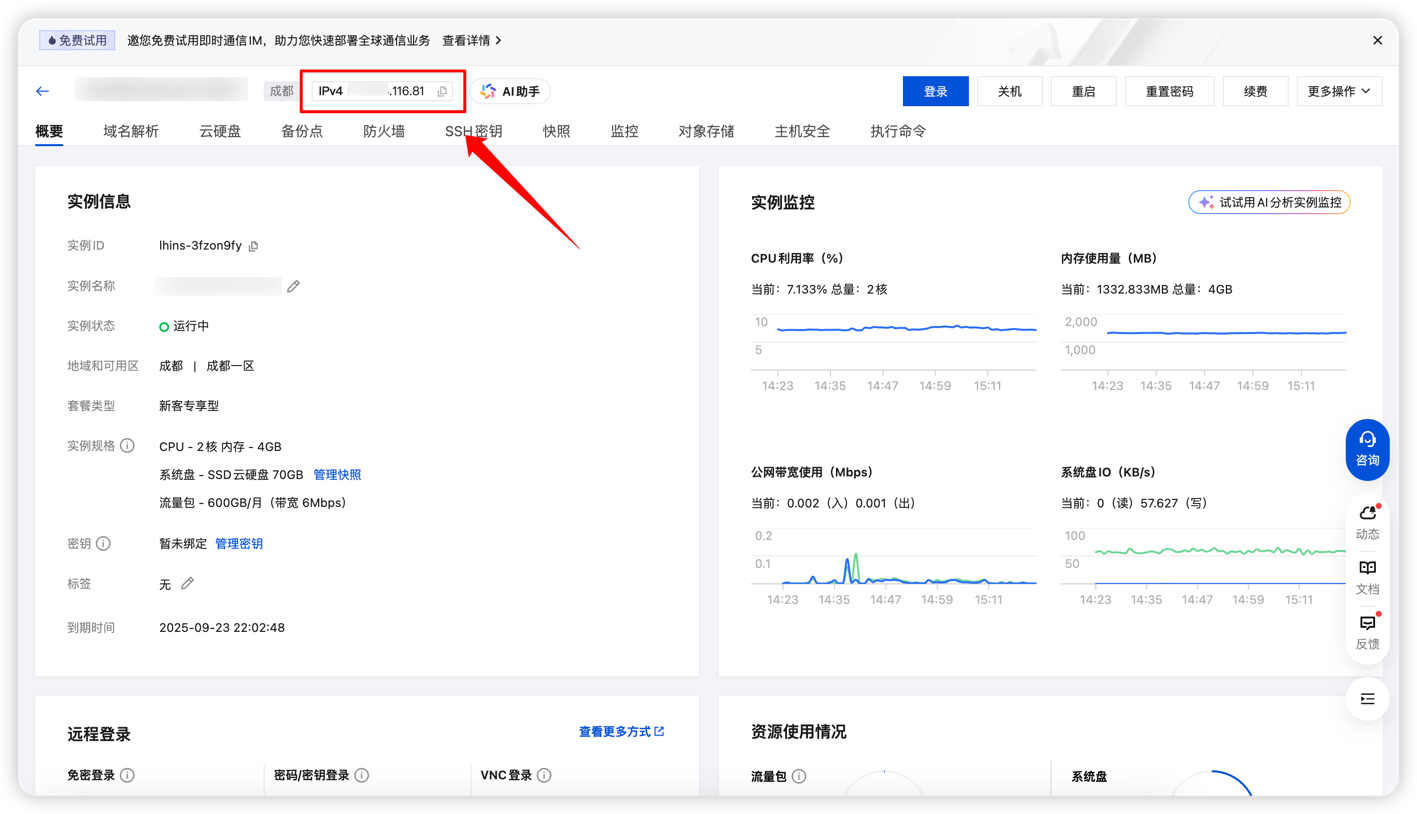Viewport: 1417px width, 814px height.
Task: Open the 管理快照 link
Action: (337, 475)
